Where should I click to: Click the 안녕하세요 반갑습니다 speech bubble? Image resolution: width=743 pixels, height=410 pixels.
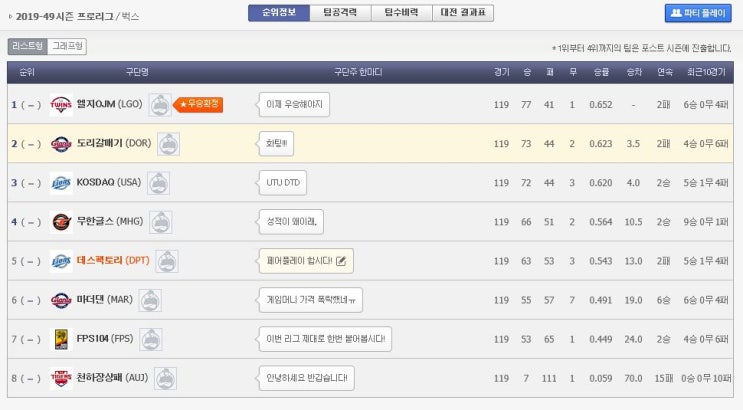[307, 378]
